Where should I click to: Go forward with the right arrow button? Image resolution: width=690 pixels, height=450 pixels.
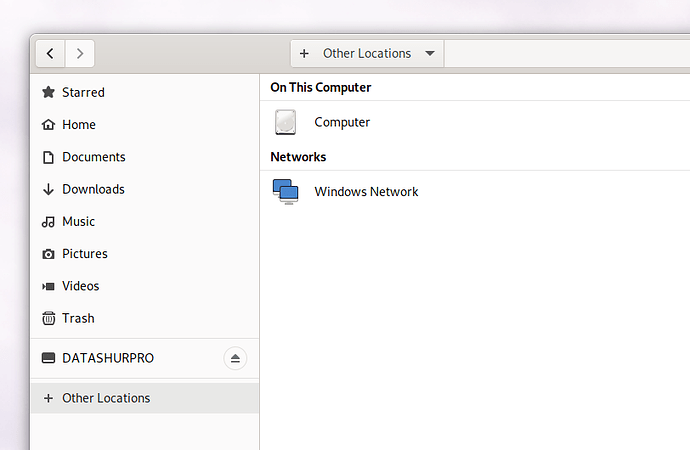click(80, 54)
